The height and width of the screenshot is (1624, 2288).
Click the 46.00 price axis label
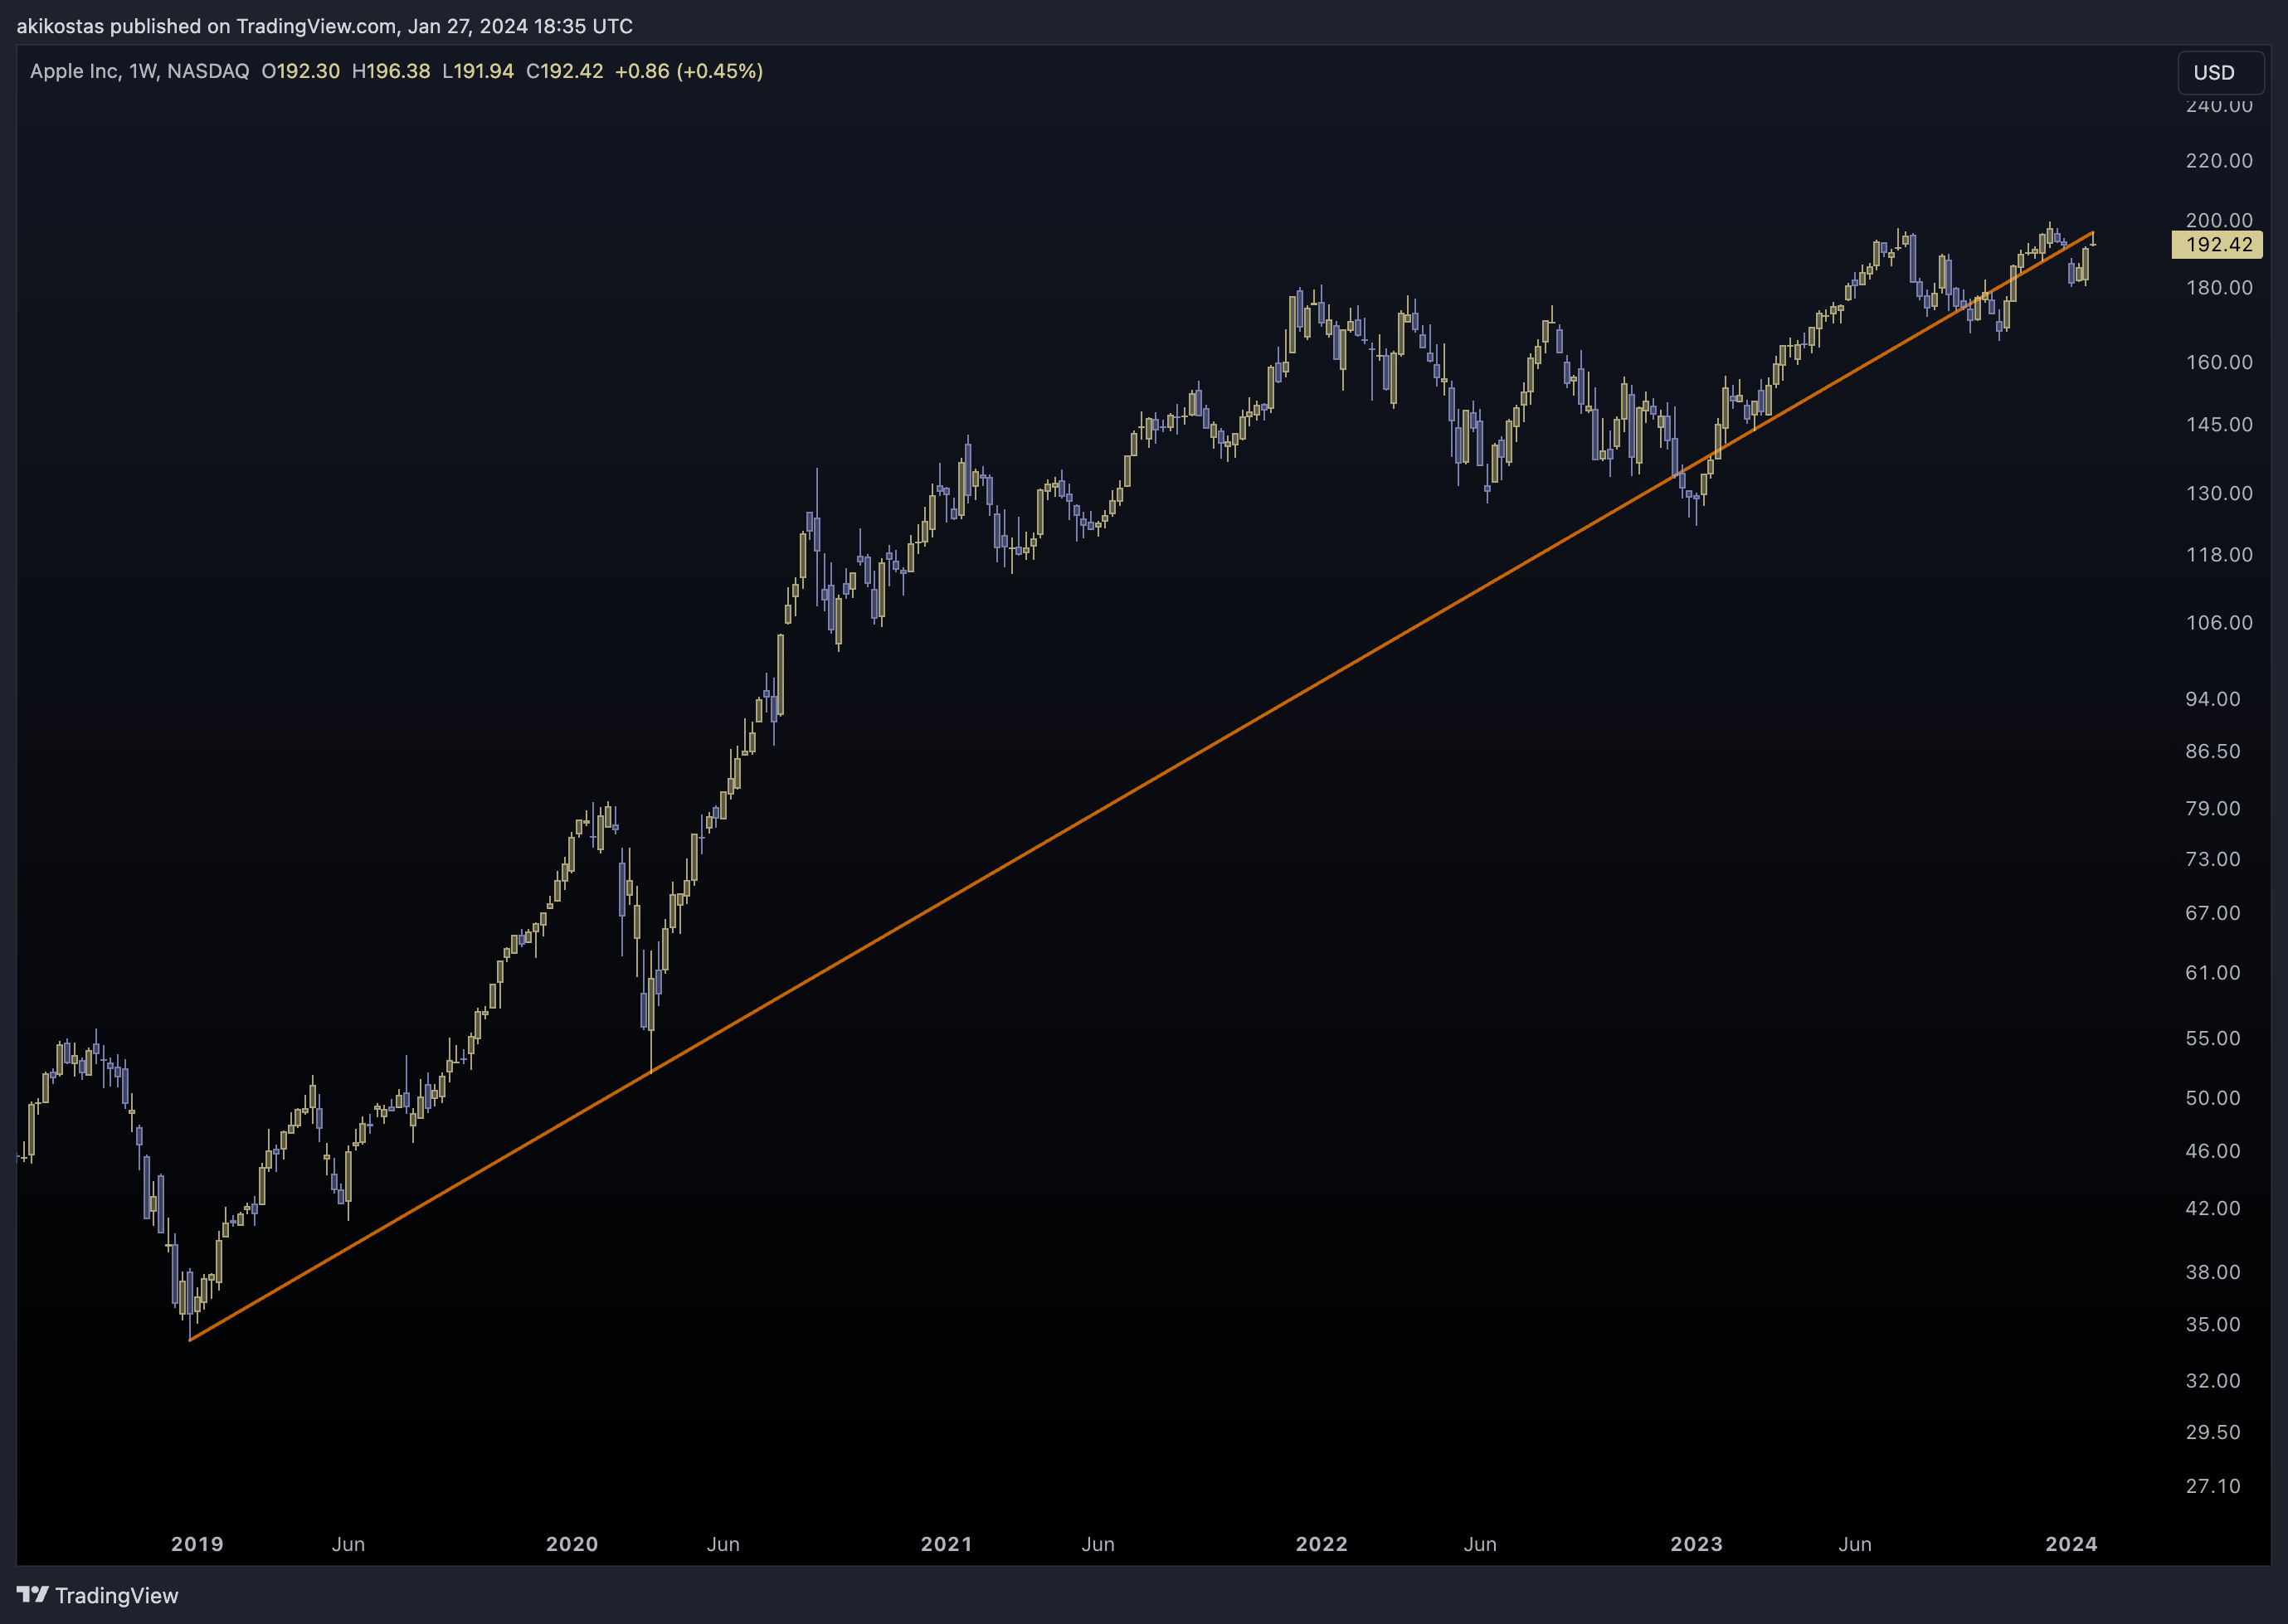[2213, 1151]
